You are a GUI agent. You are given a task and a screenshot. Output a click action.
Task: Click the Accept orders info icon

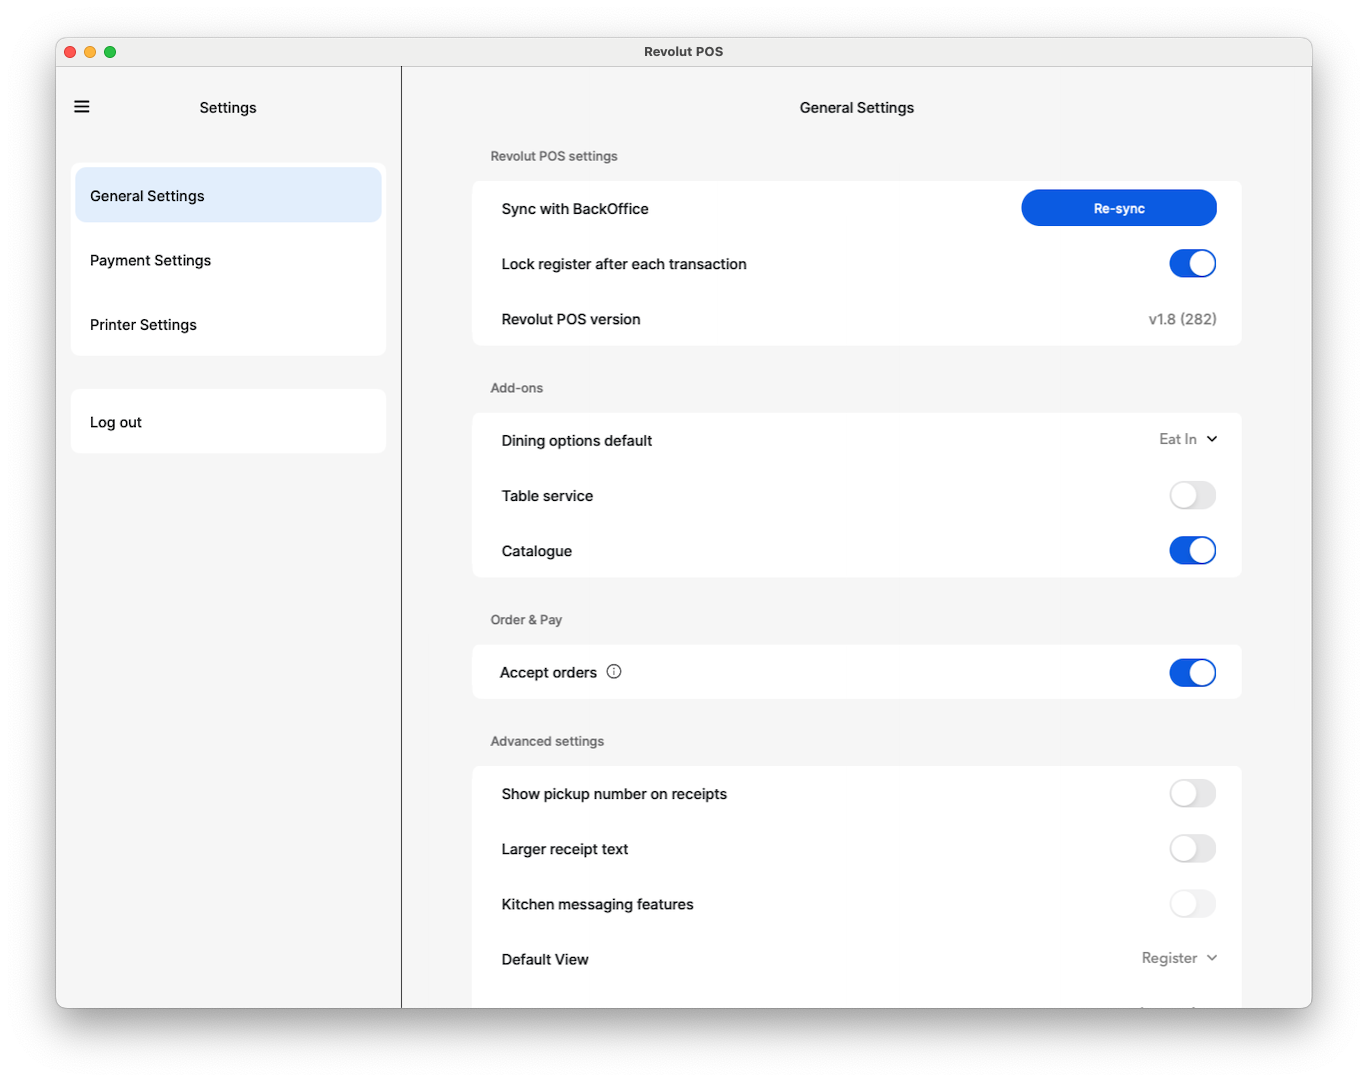pos(614,672)
